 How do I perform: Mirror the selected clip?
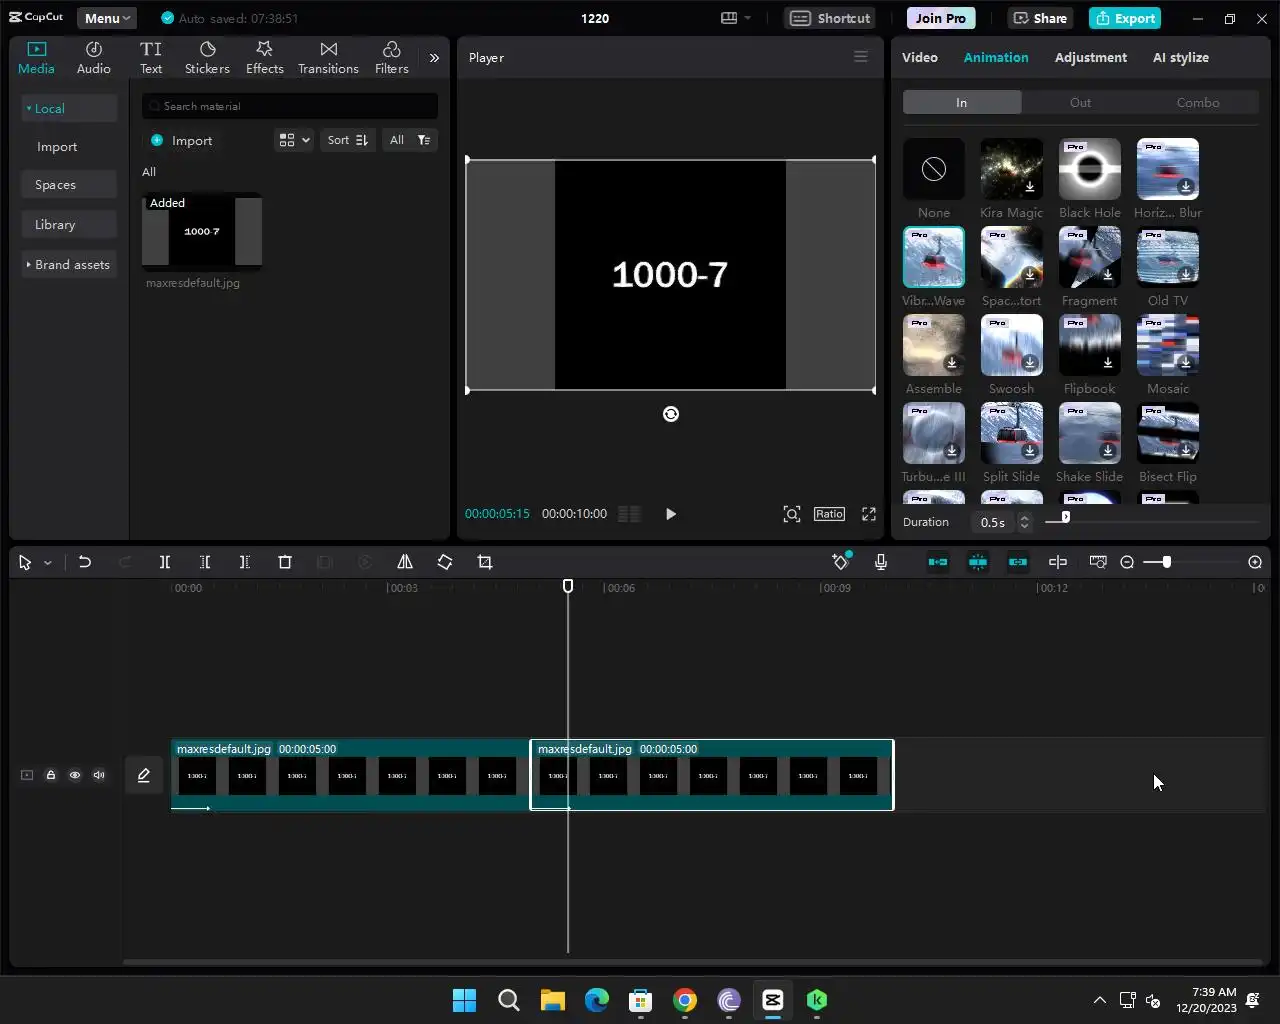[405, 562]
